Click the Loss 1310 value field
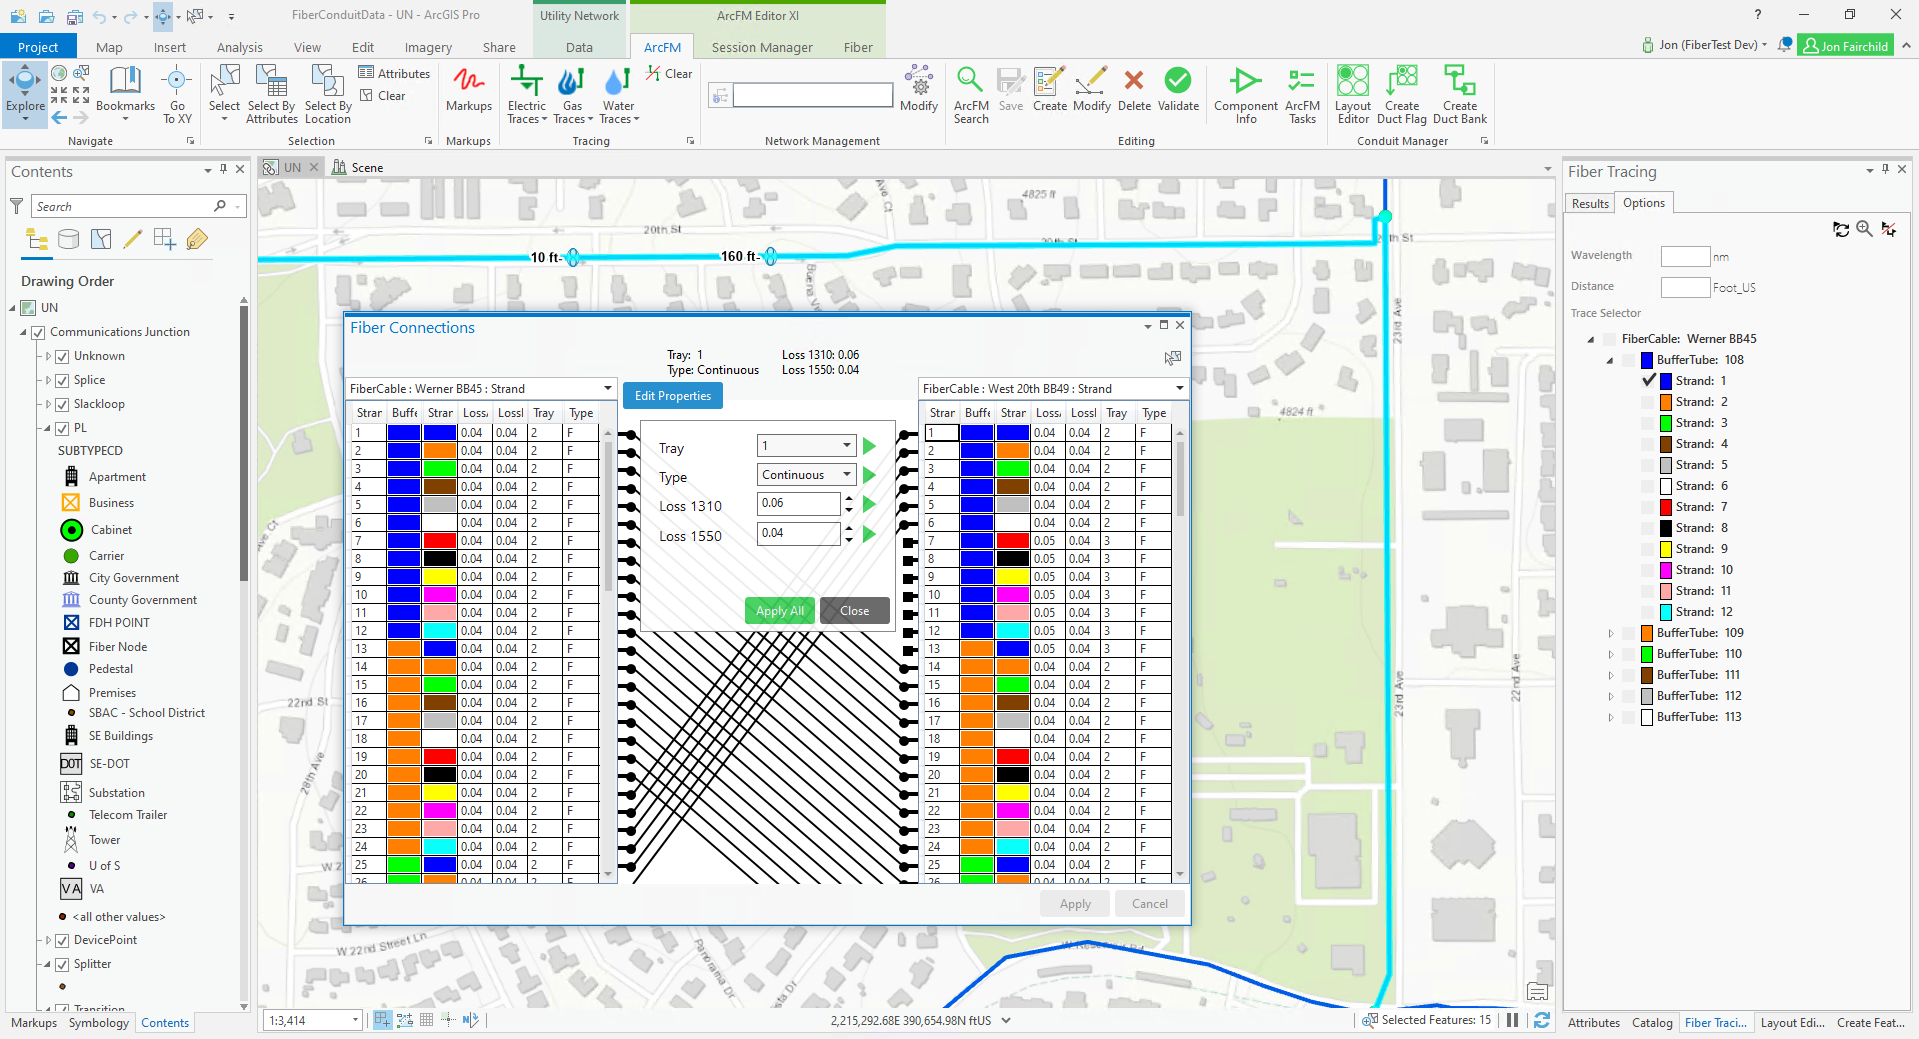 (x=799, y=504)
